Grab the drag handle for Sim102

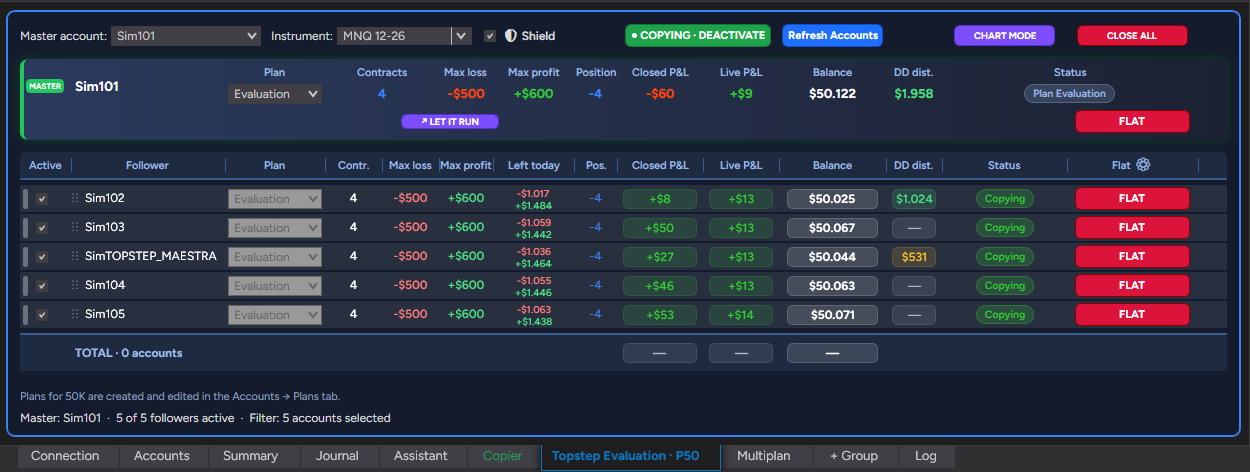75,199
